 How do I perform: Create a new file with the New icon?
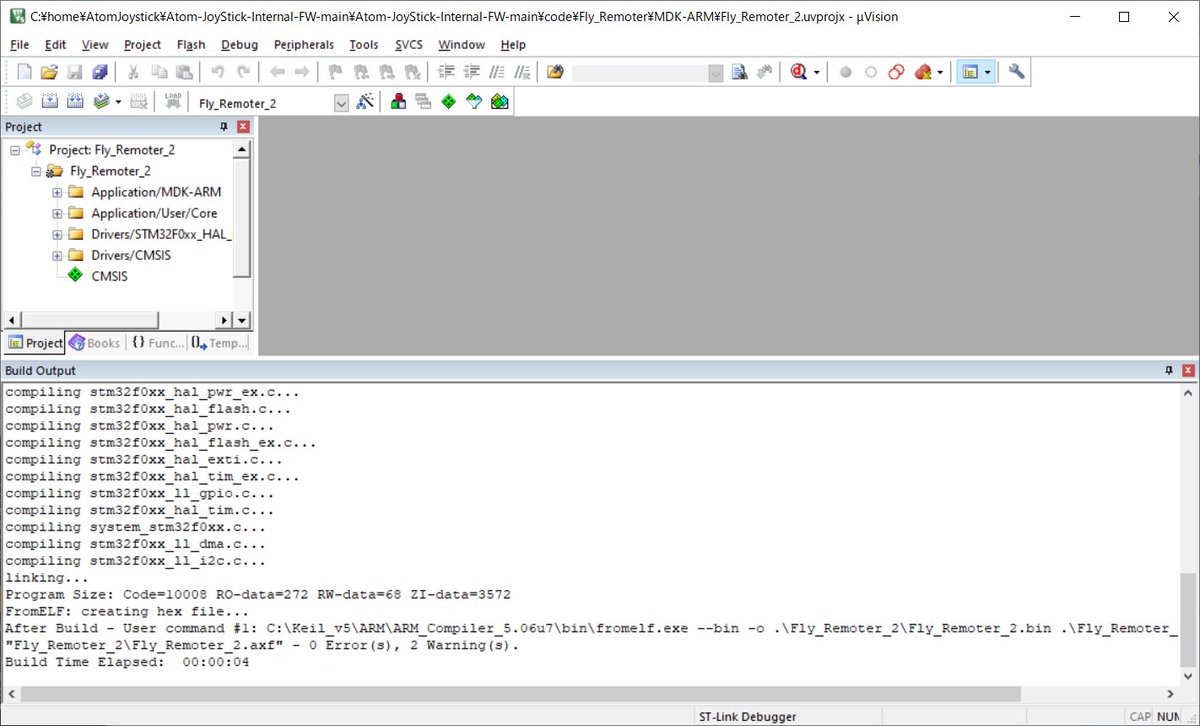pos(24,72)
